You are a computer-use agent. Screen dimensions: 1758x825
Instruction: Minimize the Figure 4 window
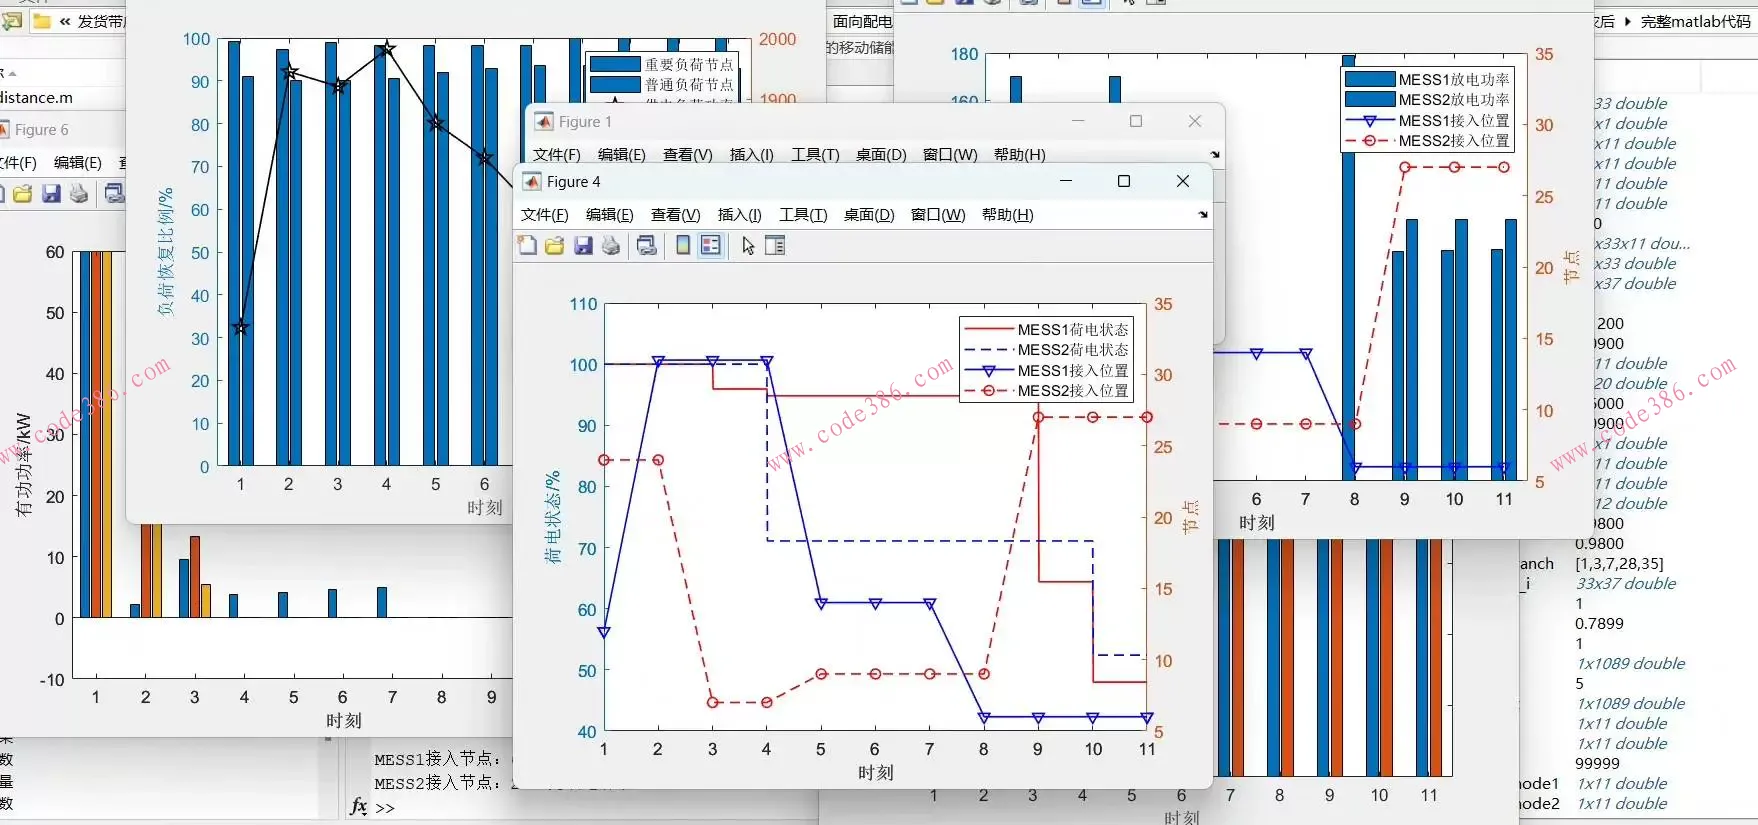tap(1065, 181)
